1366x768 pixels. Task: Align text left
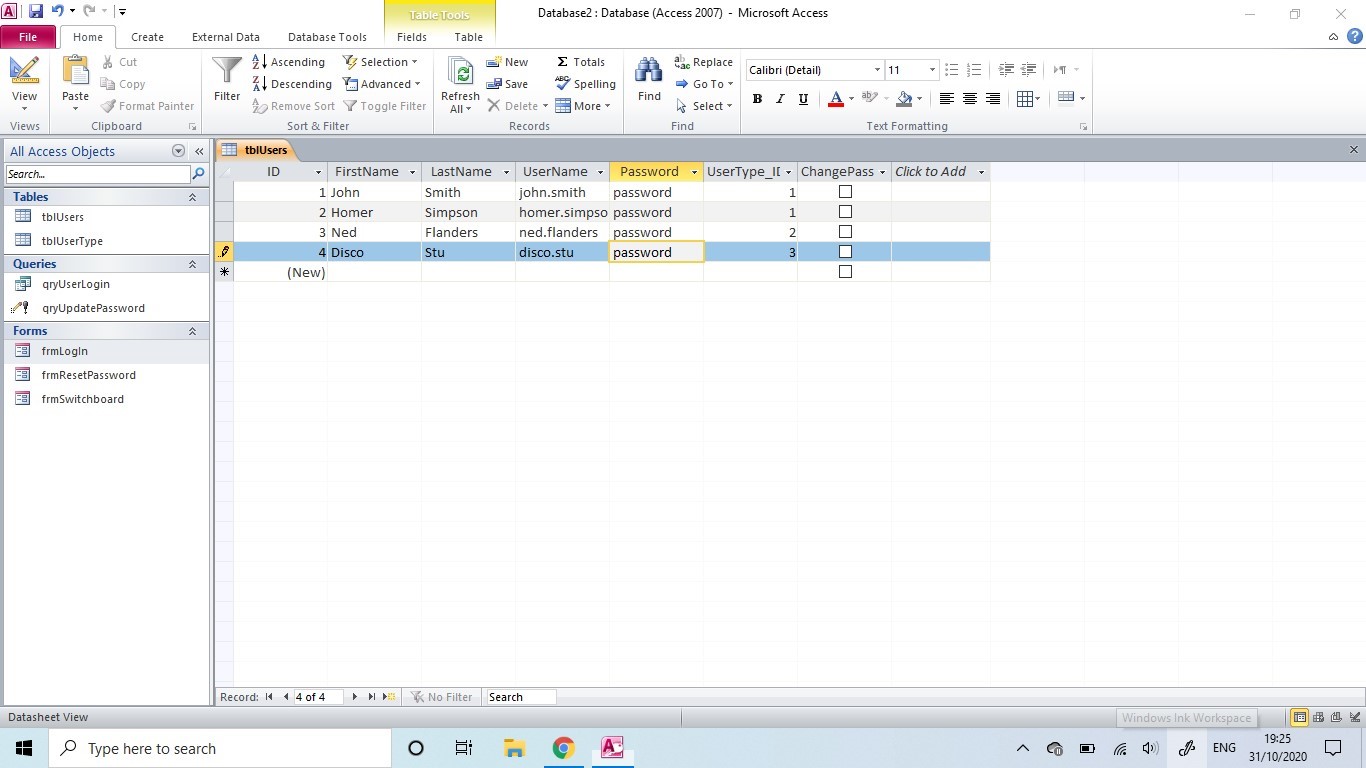(946, 98)
